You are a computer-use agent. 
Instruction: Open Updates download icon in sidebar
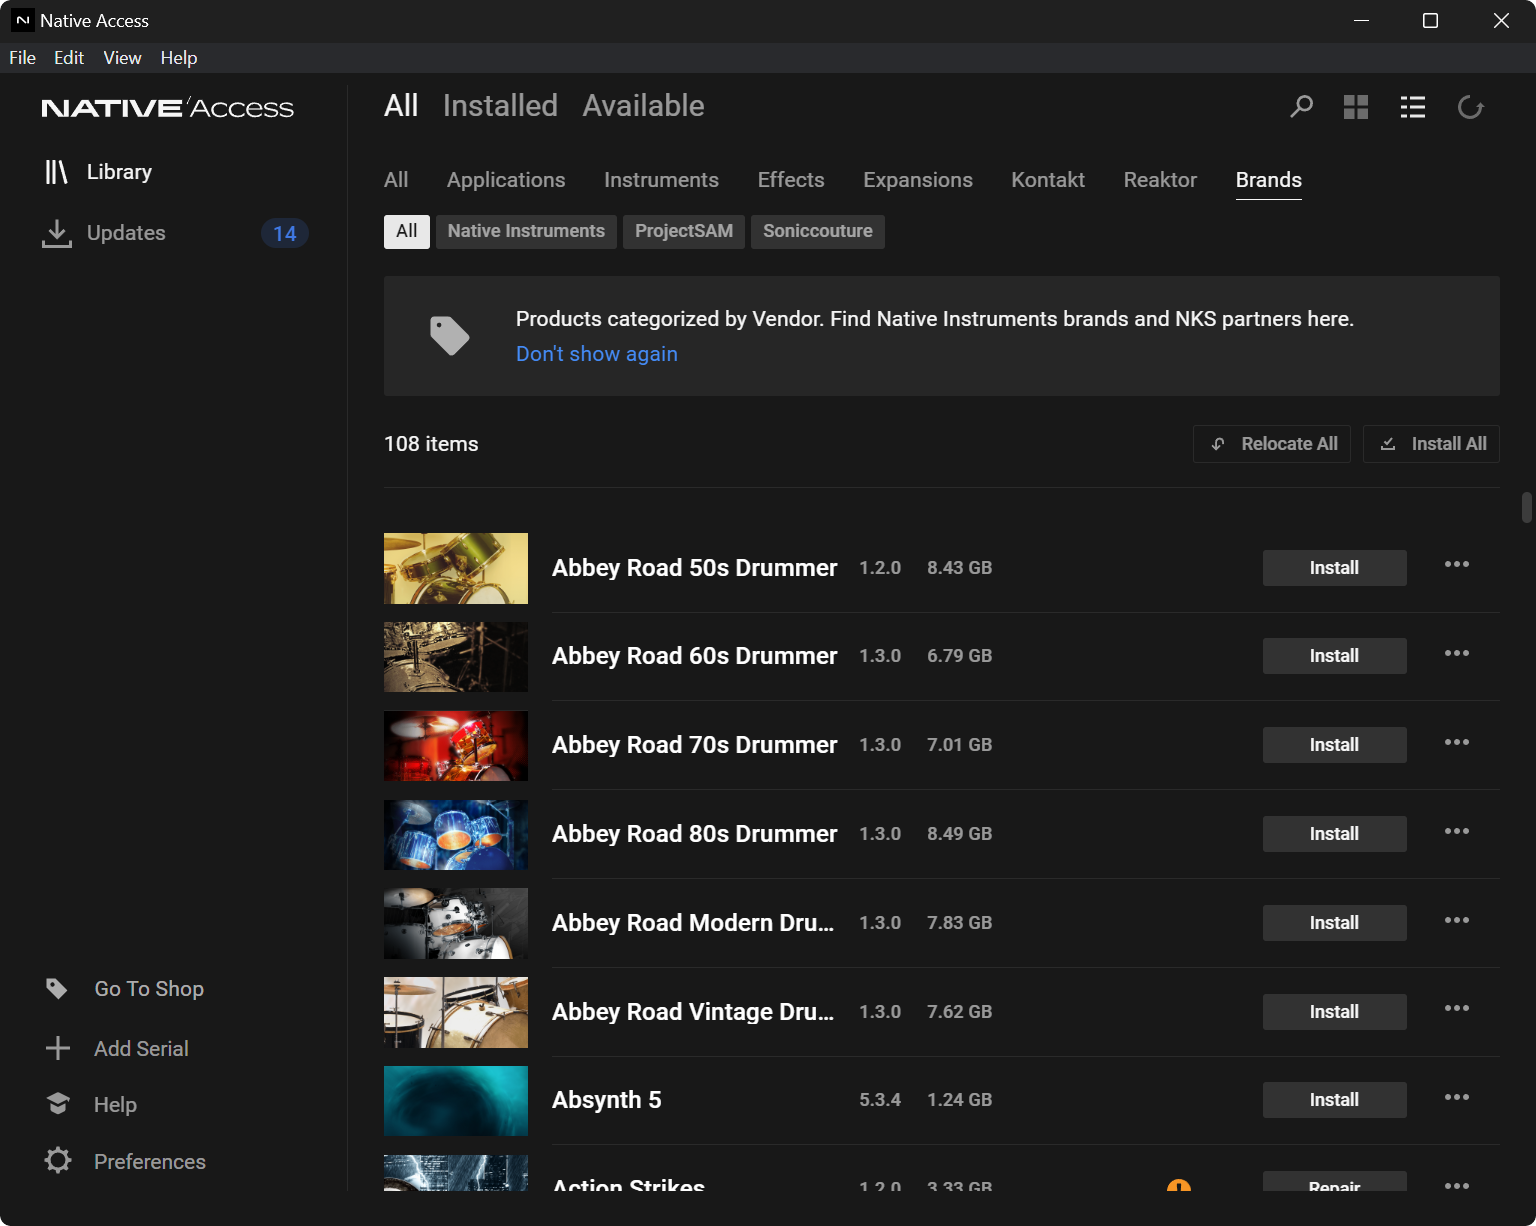click(57, 233)
